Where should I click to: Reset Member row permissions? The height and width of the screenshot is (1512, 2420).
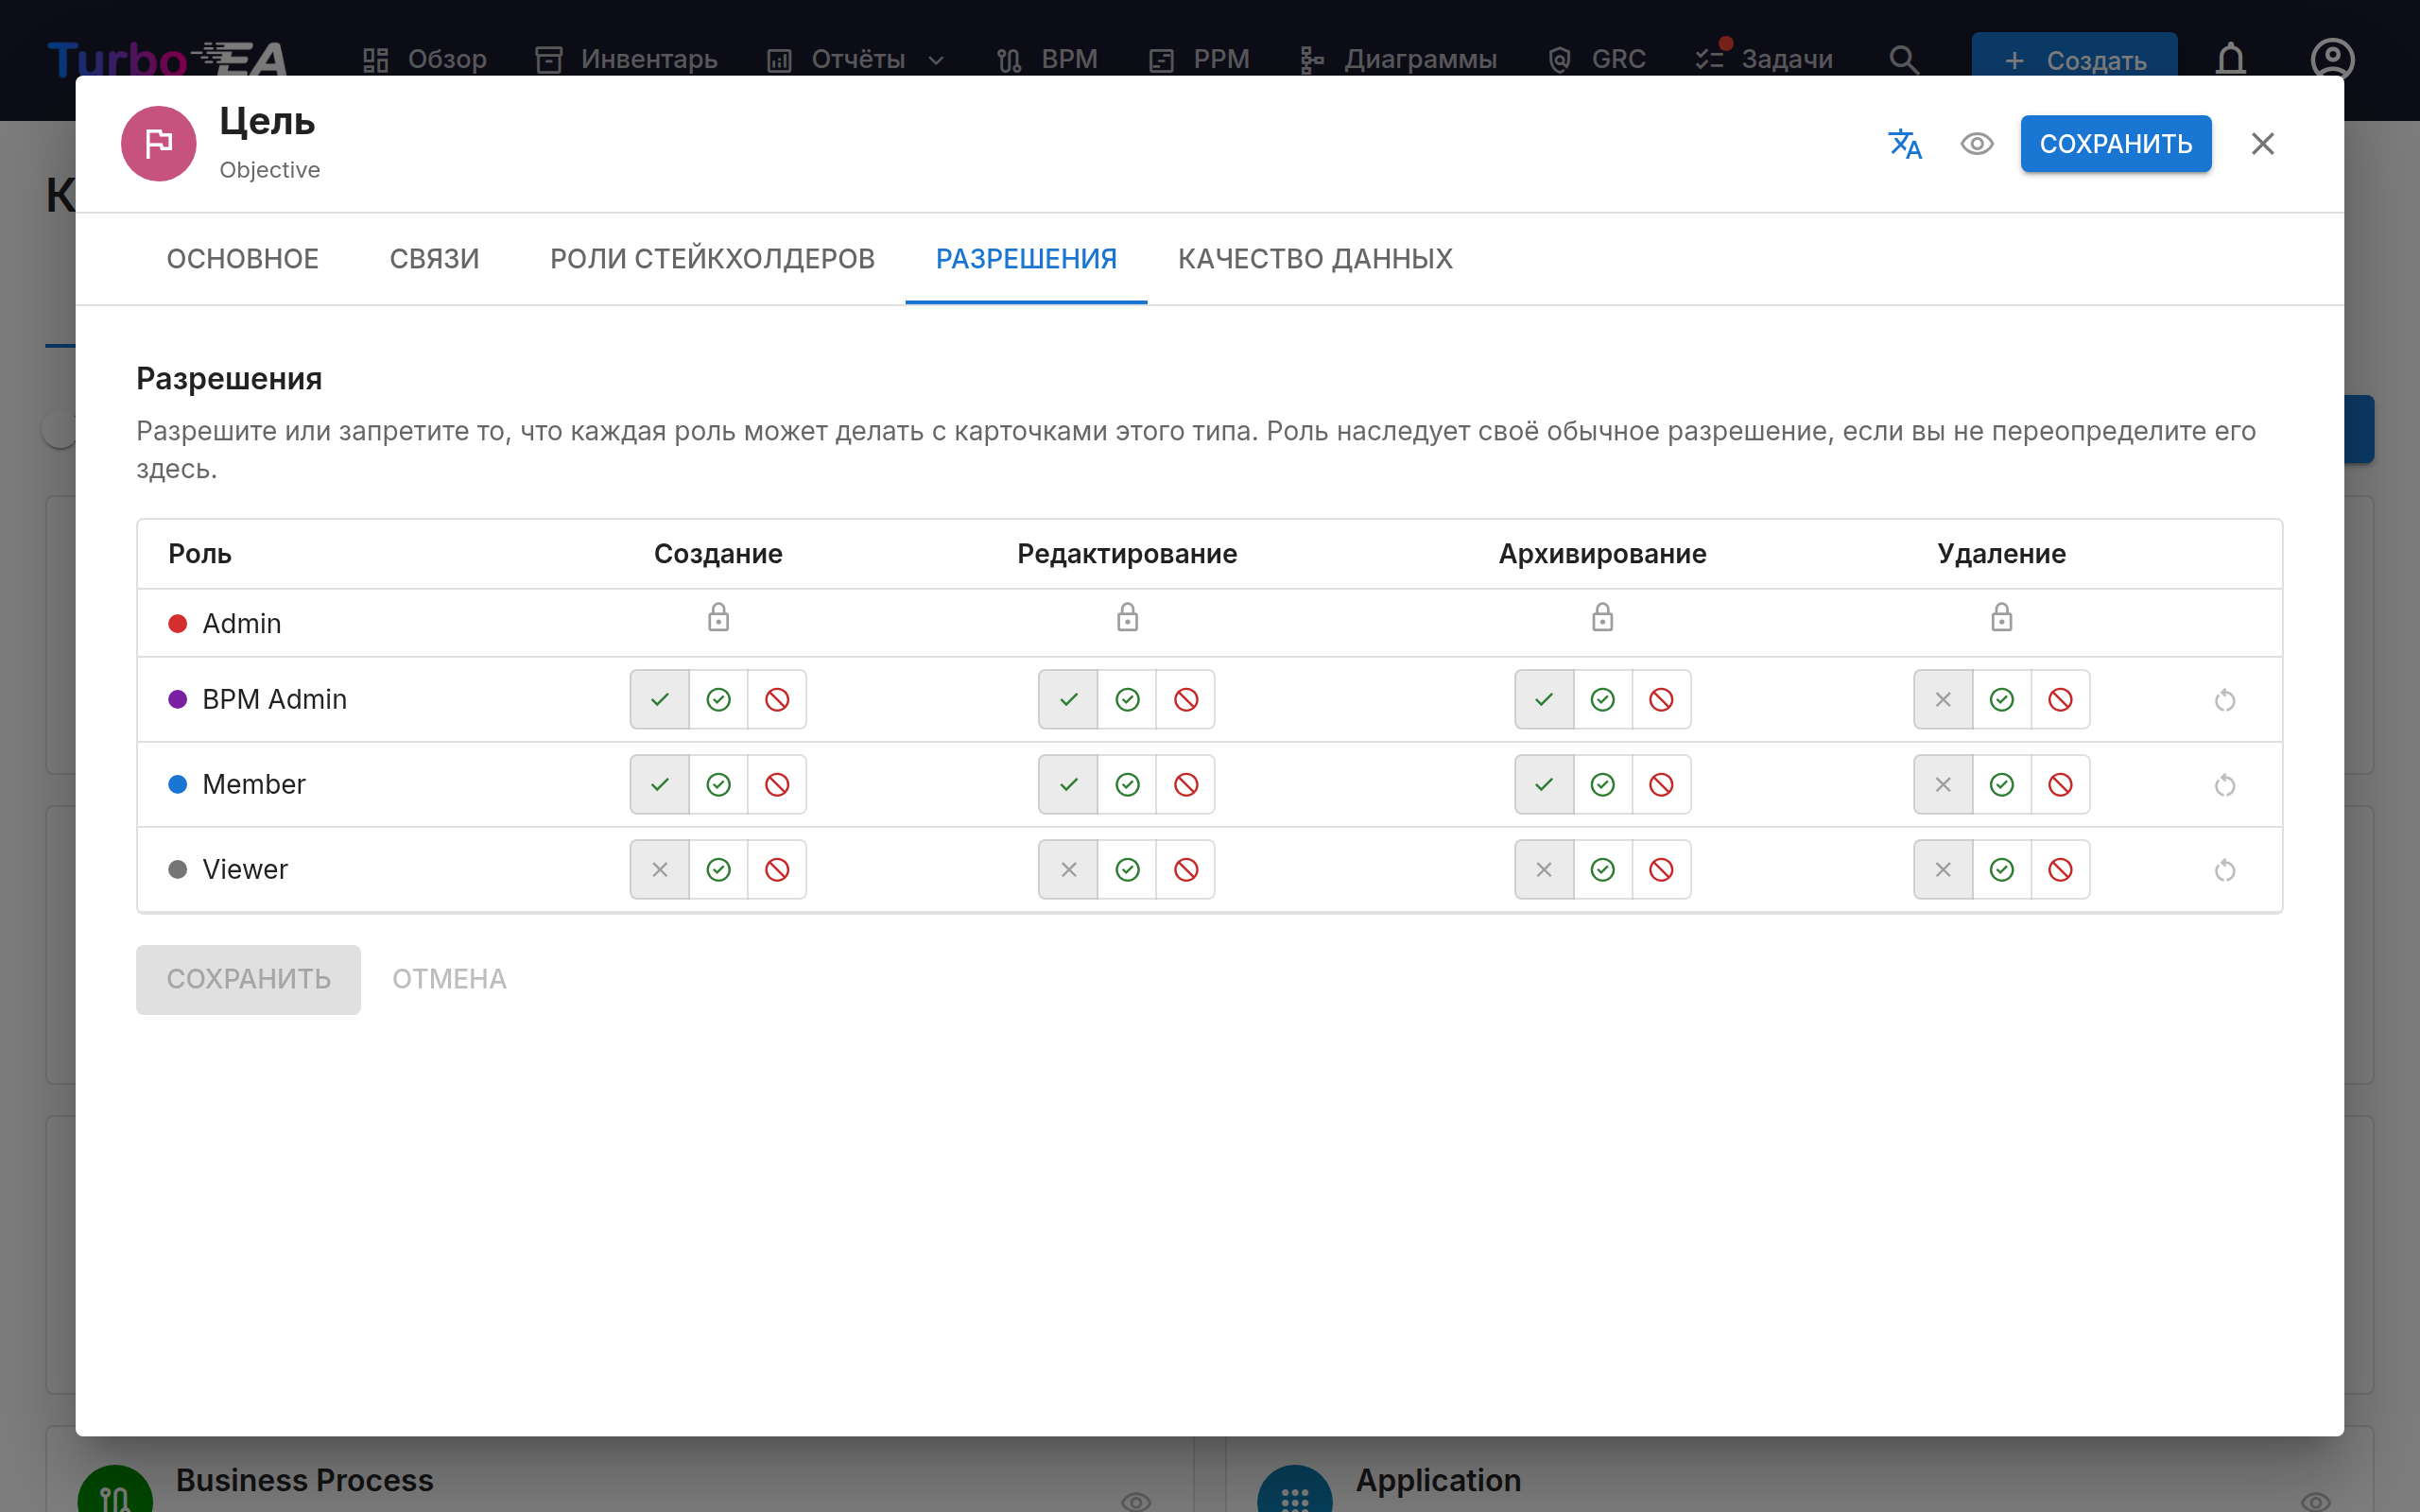click(x=2225, y=785)
